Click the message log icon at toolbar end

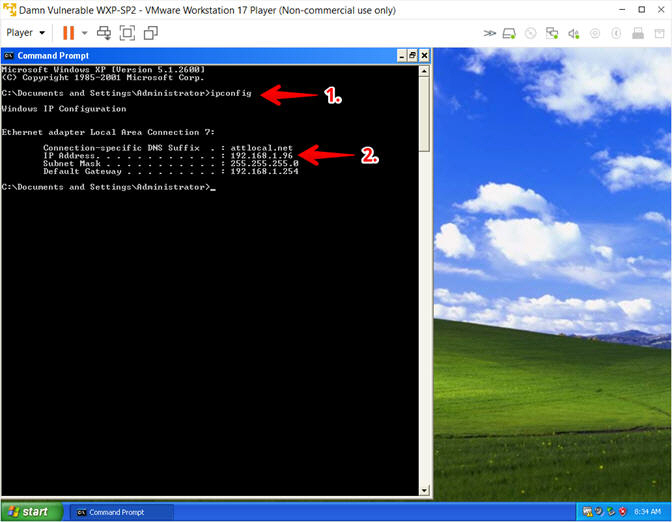(660, 33)
